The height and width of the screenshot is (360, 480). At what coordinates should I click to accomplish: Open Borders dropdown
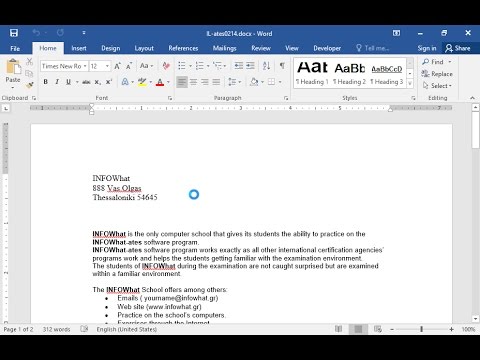(279, 82)
